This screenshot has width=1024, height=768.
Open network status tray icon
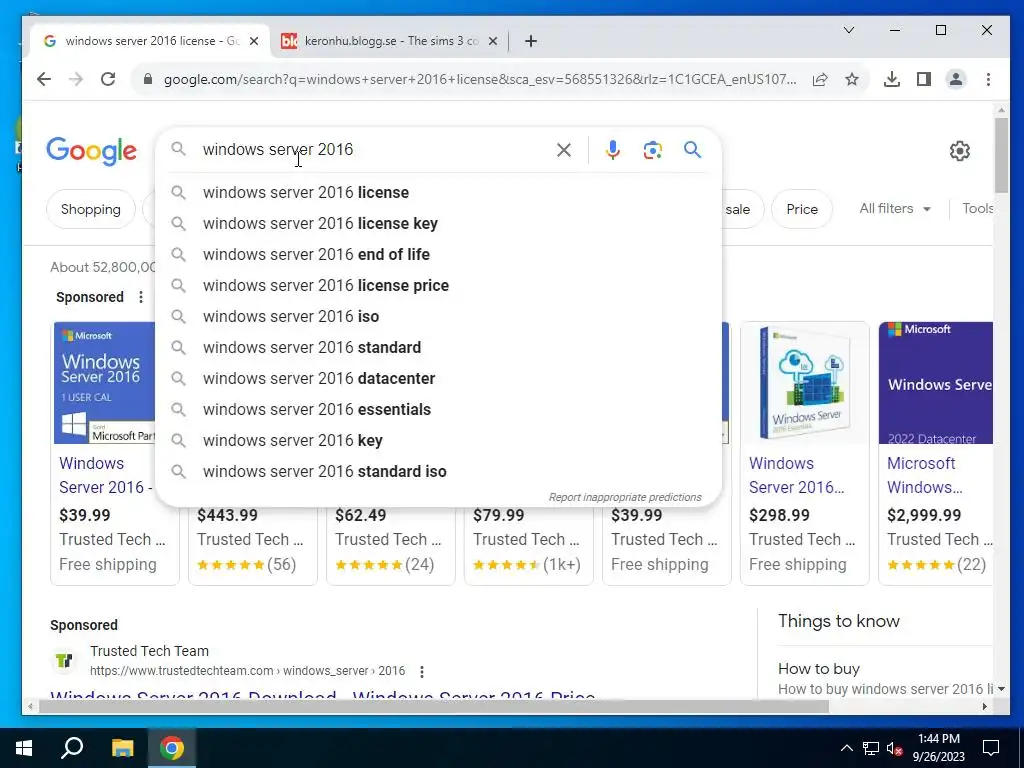[871, 748]
